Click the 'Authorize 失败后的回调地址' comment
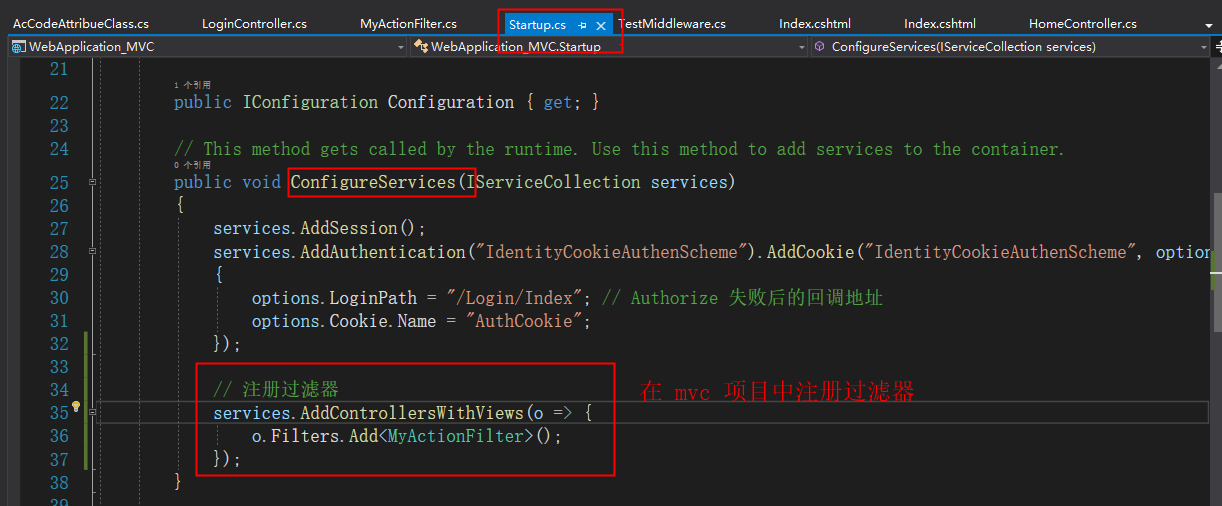 [757, 298]
